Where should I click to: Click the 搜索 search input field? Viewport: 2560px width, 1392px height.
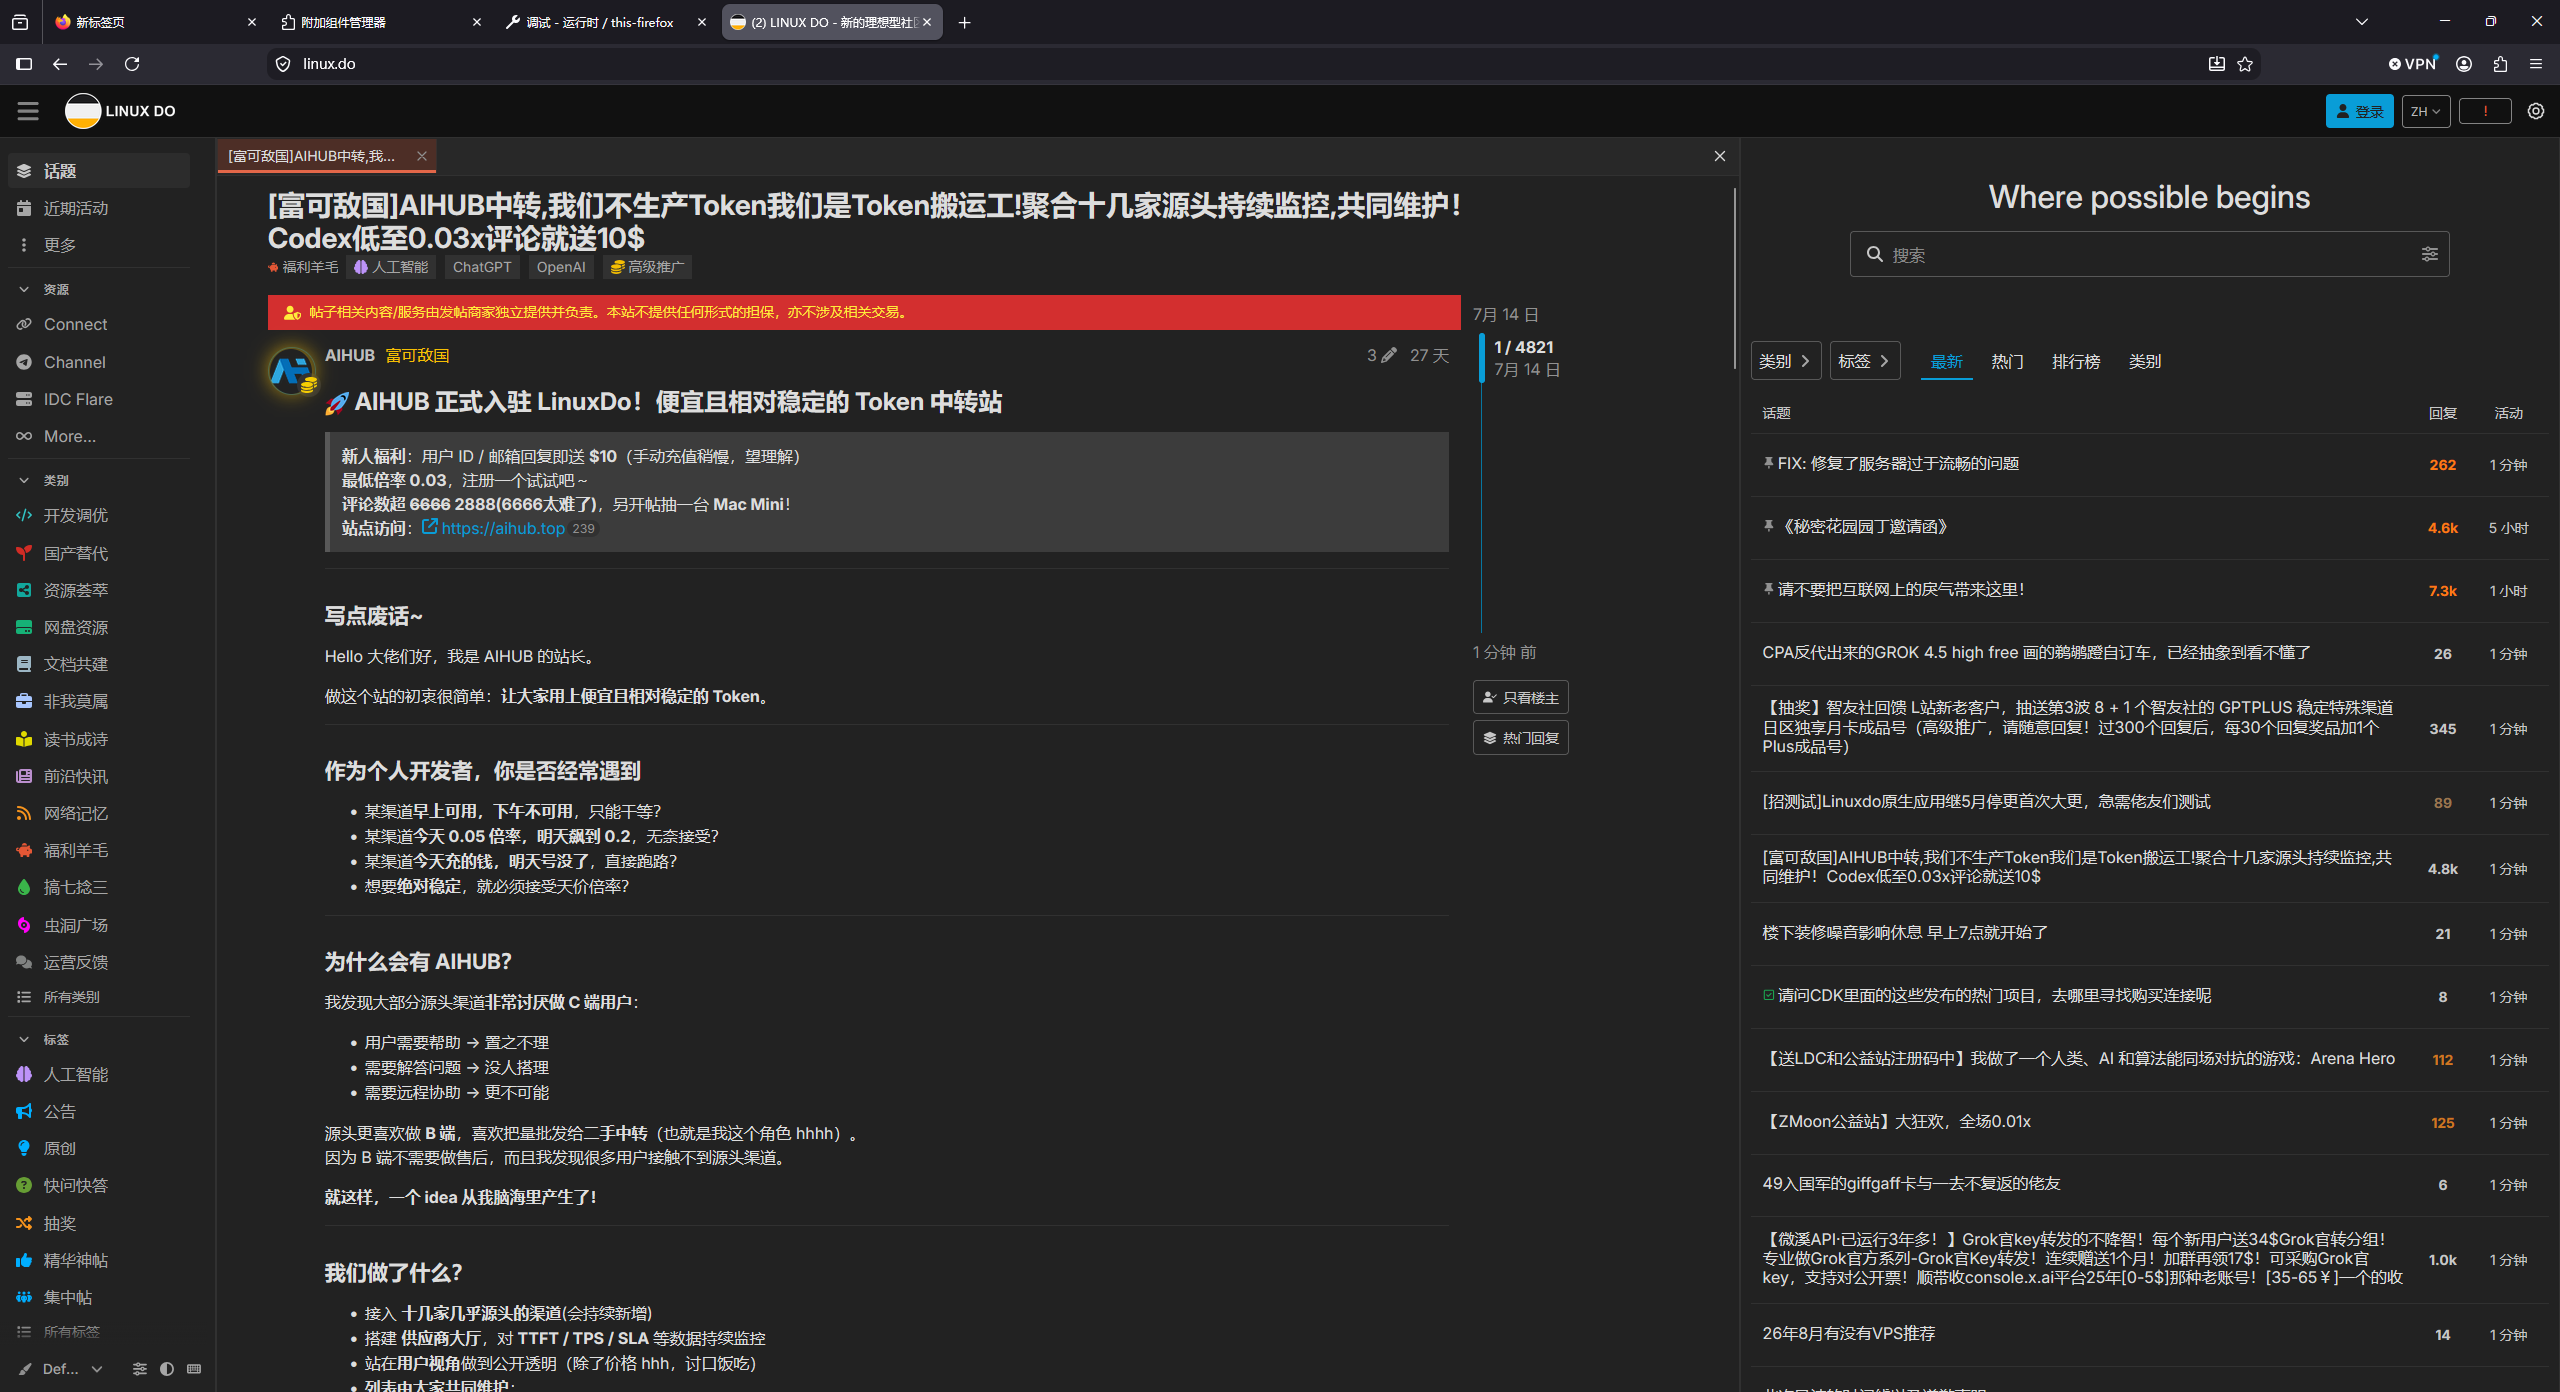[x=2149, y=254]
